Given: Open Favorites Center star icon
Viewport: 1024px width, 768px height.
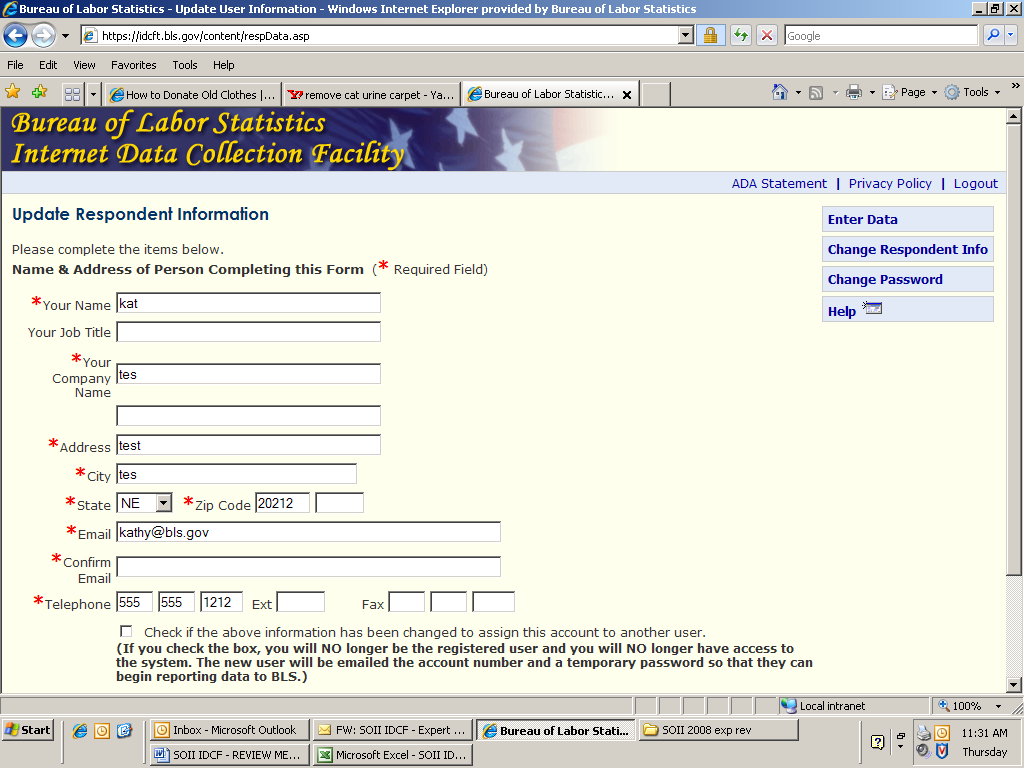Looking at the screenshot, I should pos(12,92).
